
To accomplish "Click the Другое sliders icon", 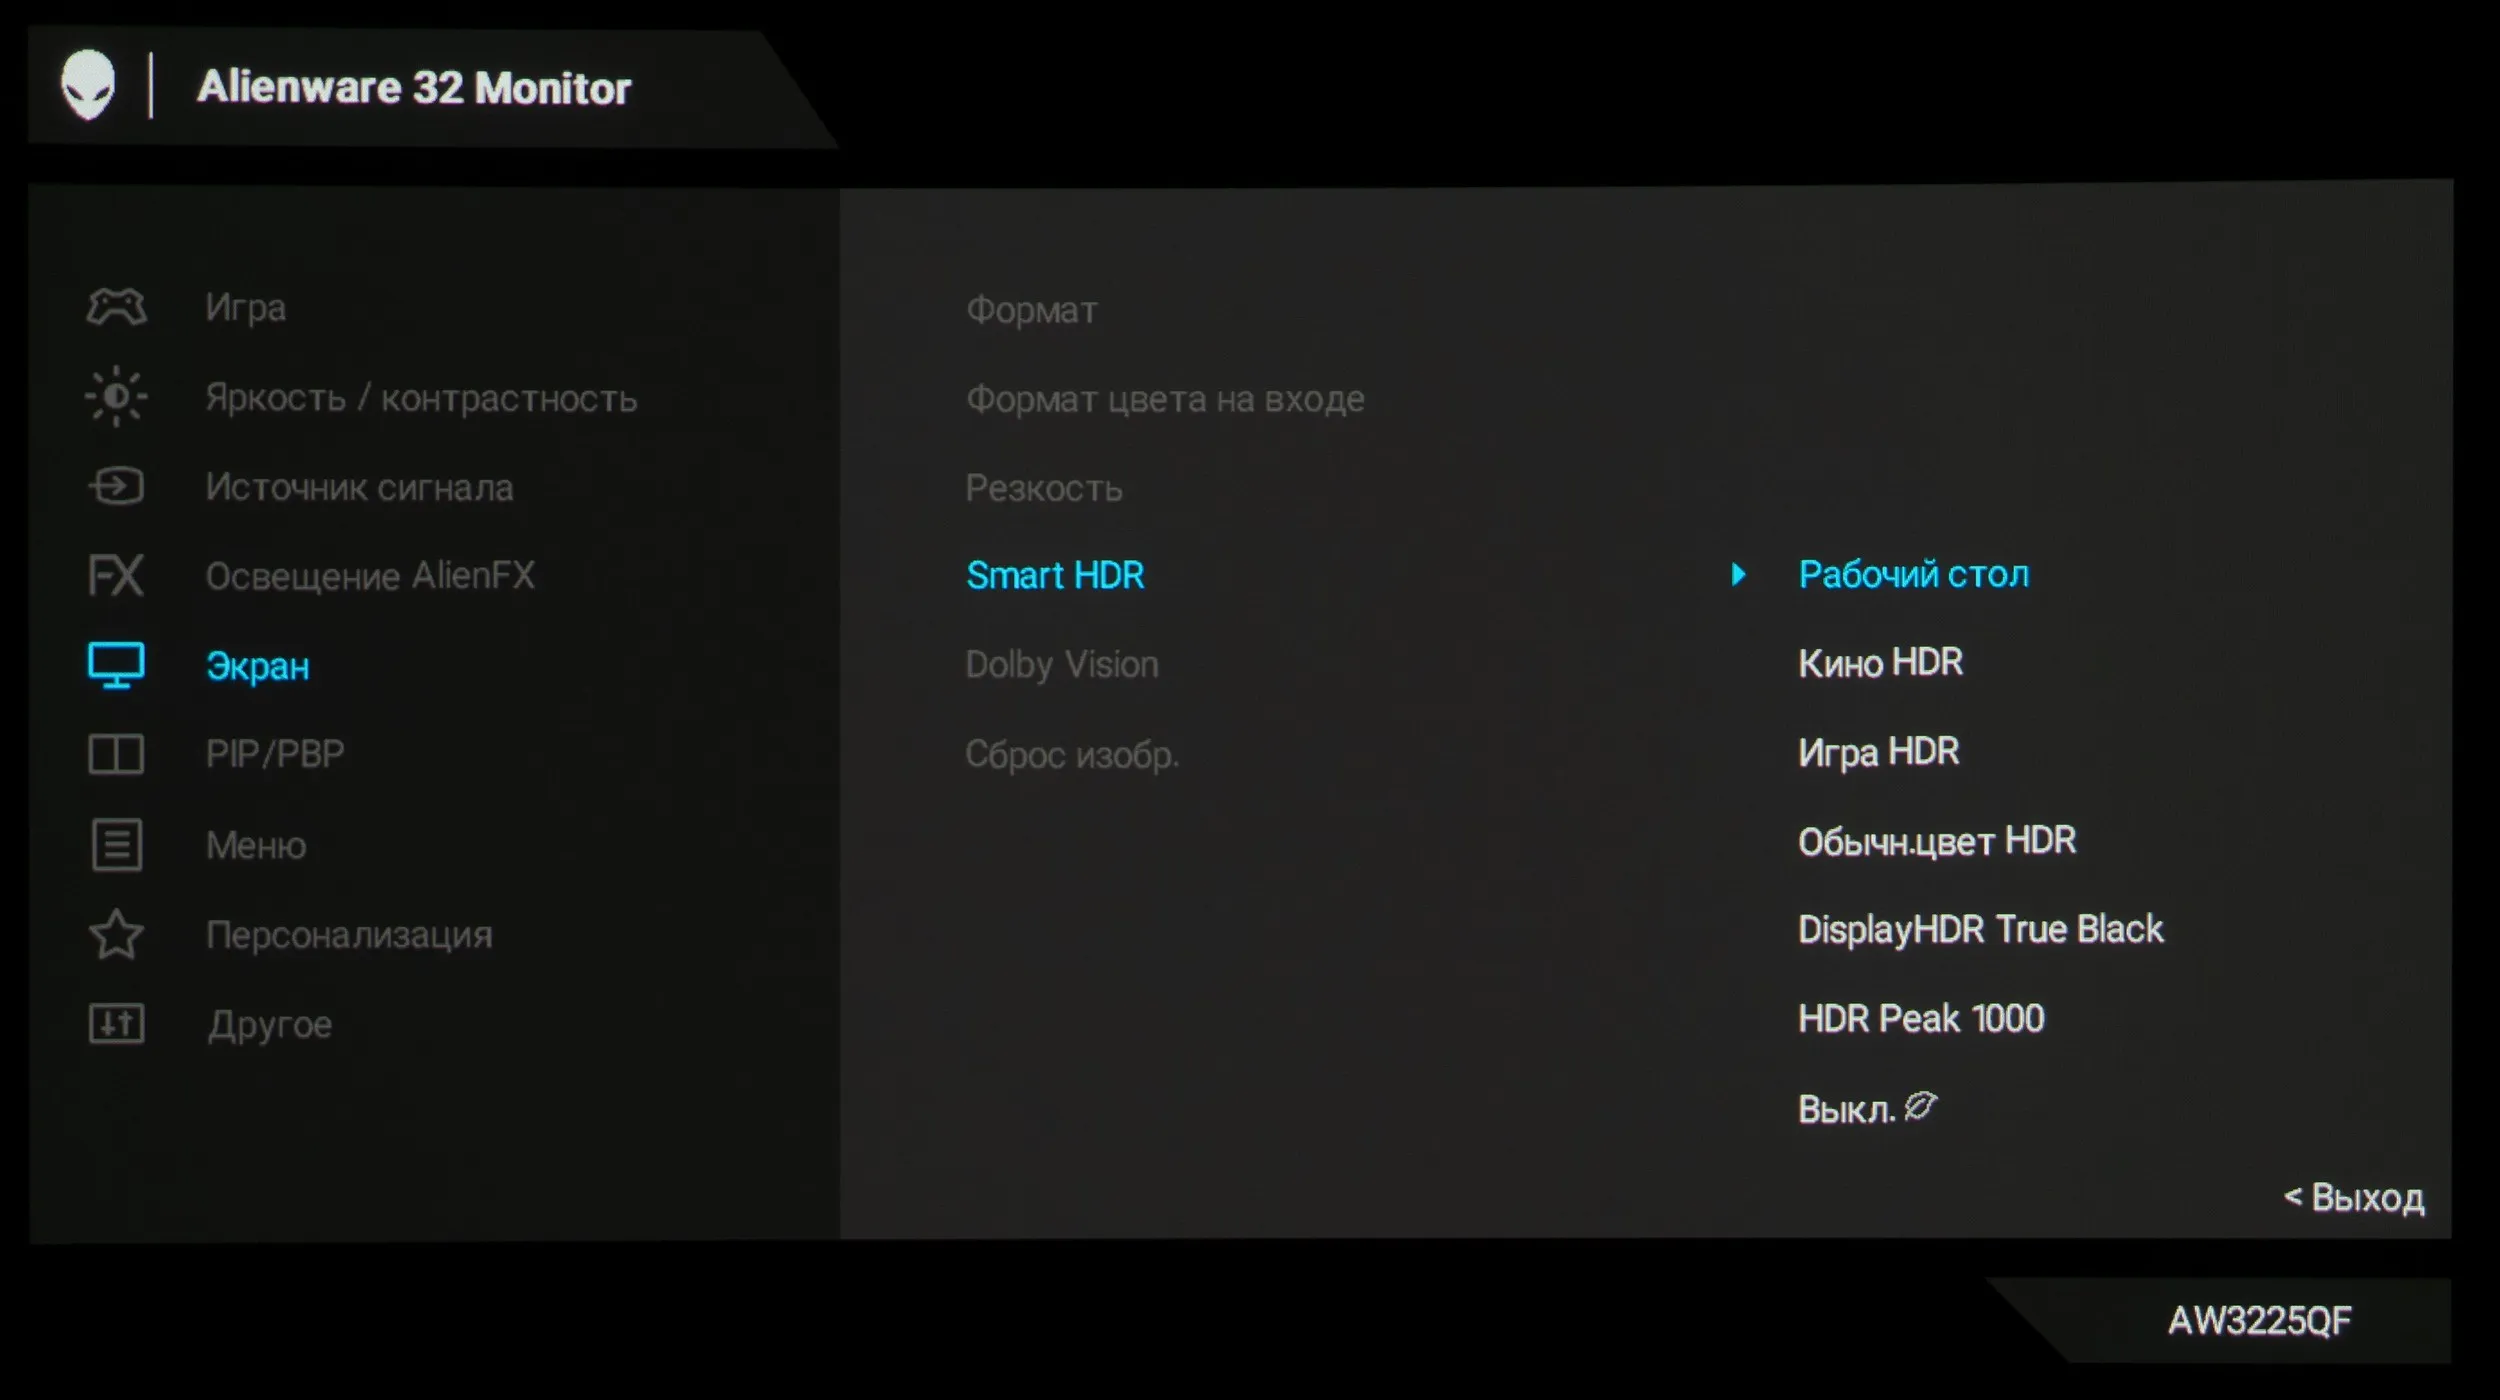I will coord(116,1024).
